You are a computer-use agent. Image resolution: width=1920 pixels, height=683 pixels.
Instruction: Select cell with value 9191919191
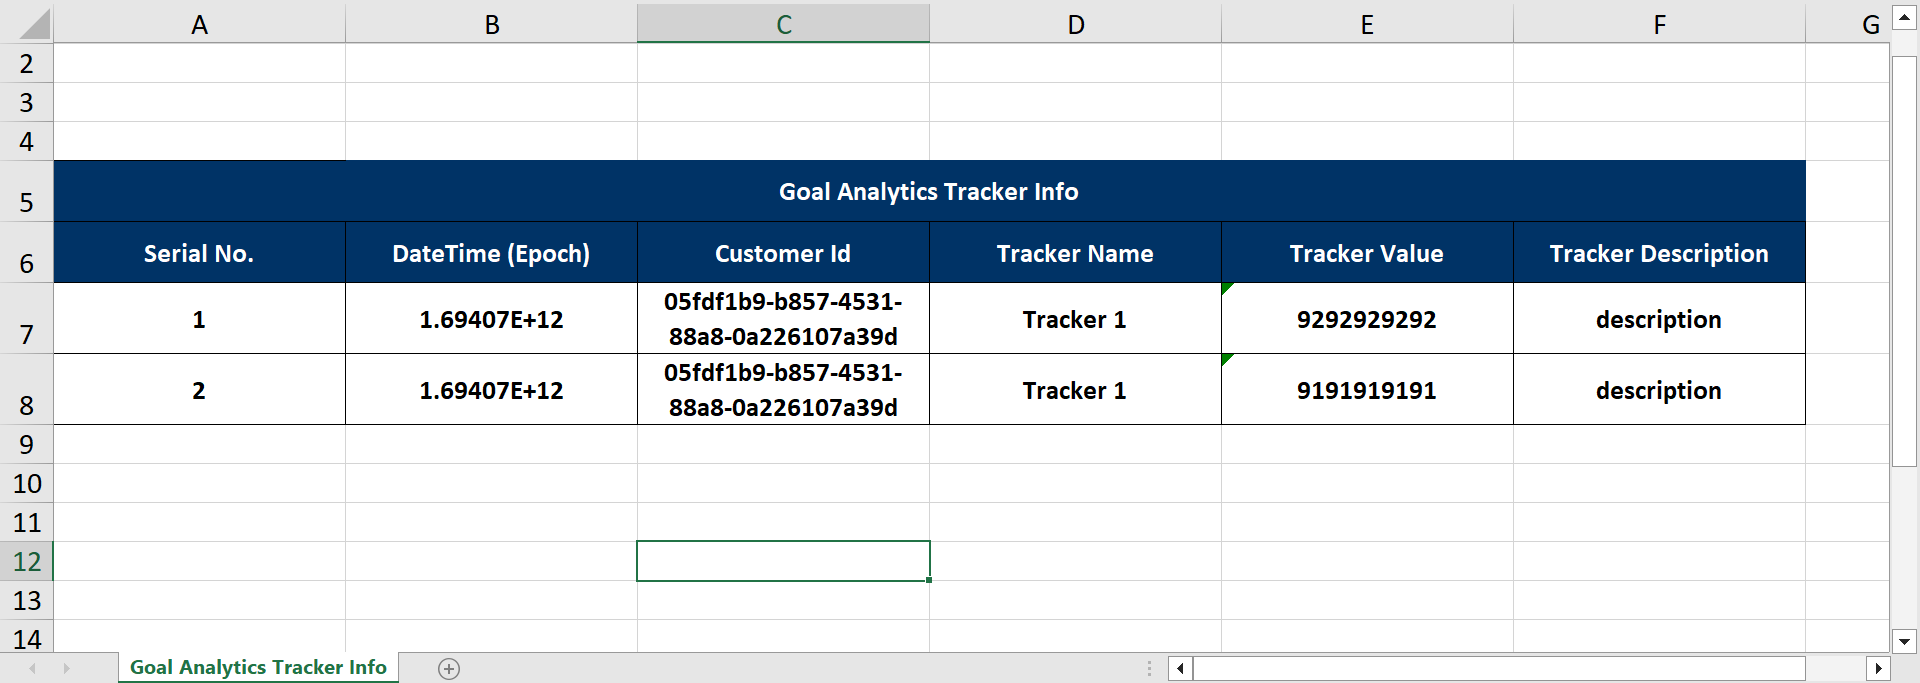coord(1367,390)
